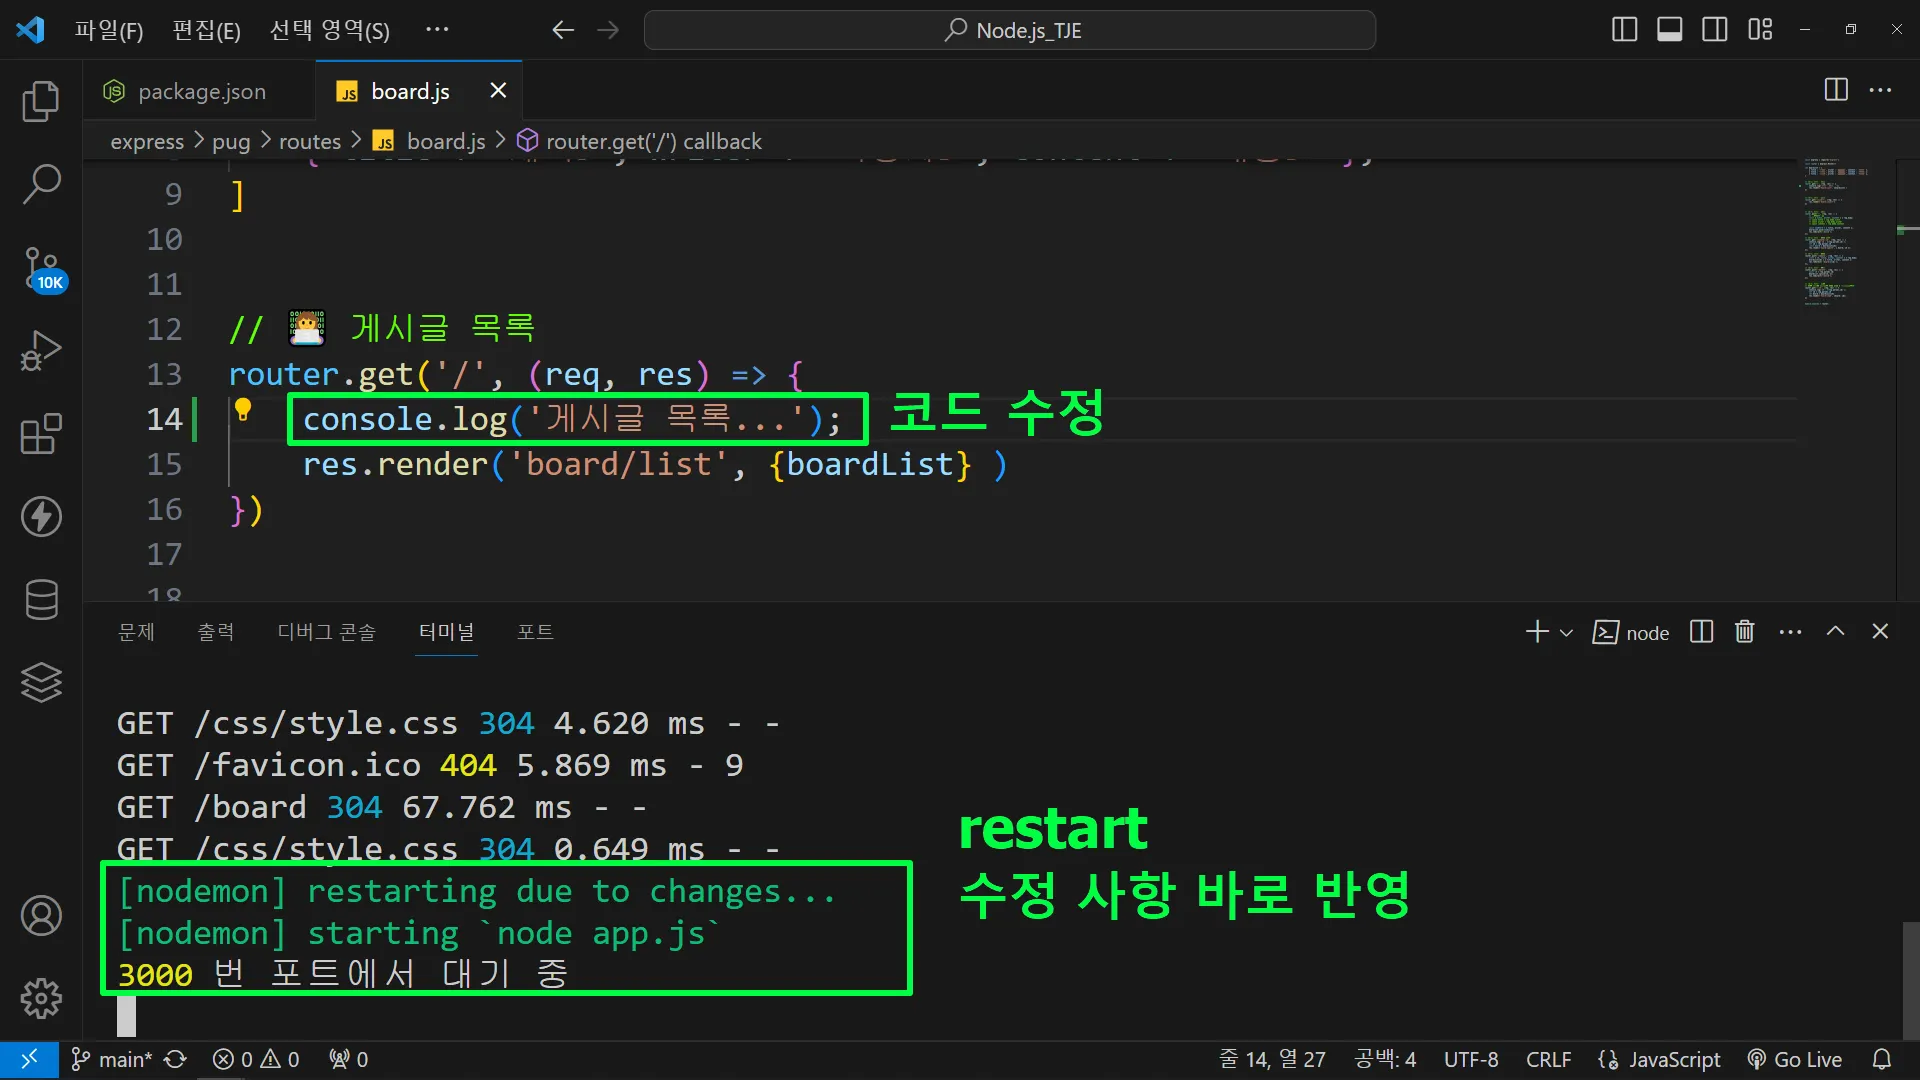This screenshot has height=1080, width=1920.
Task: Expand the hidden menu items ellipsis in menu bar
Action: click(437, 30)
